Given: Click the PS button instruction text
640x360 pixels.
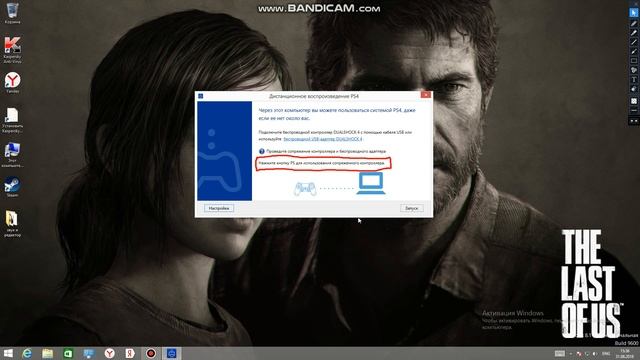Looking at the screenshot, I should (322, 163).
